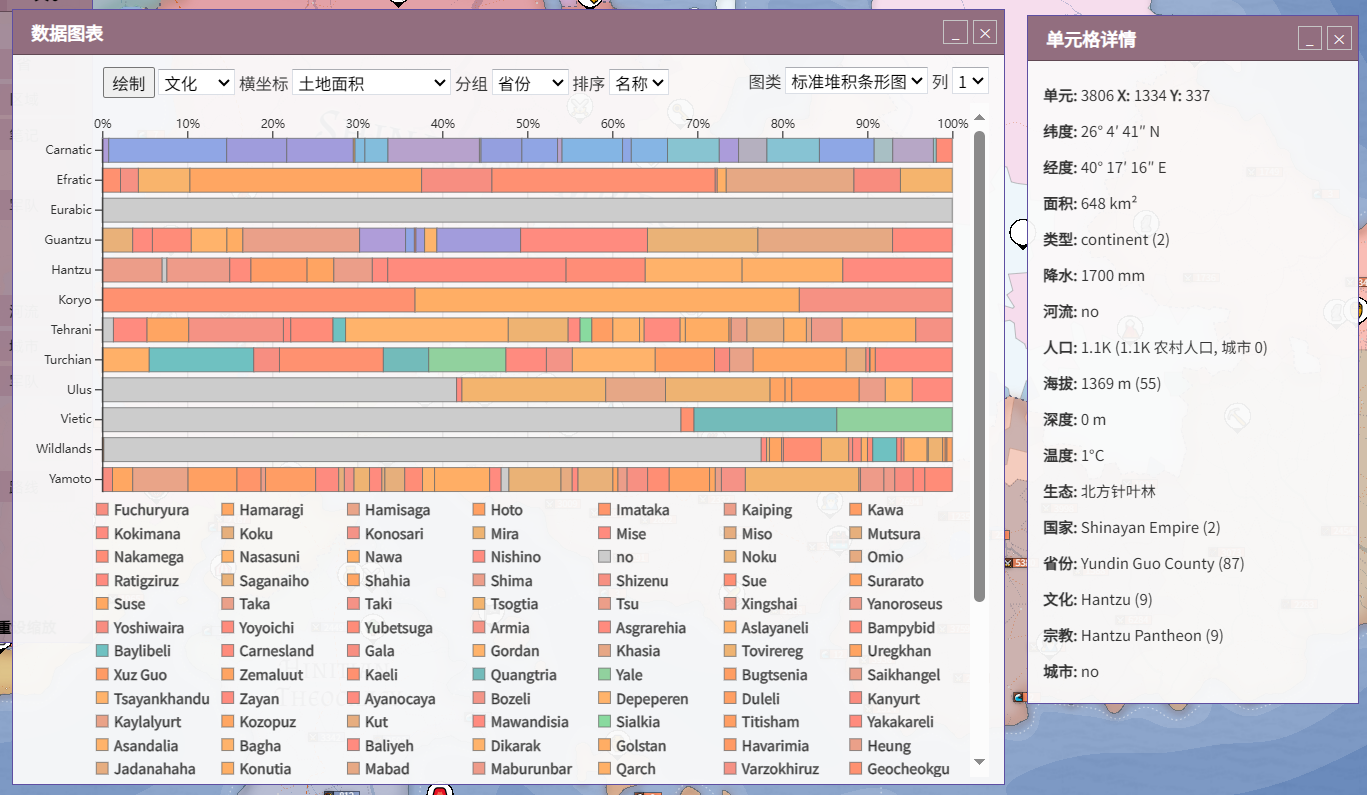1367x795 pixels.
Task: Click the Sialkia legend swatch
Action: (x=604, y=722)
